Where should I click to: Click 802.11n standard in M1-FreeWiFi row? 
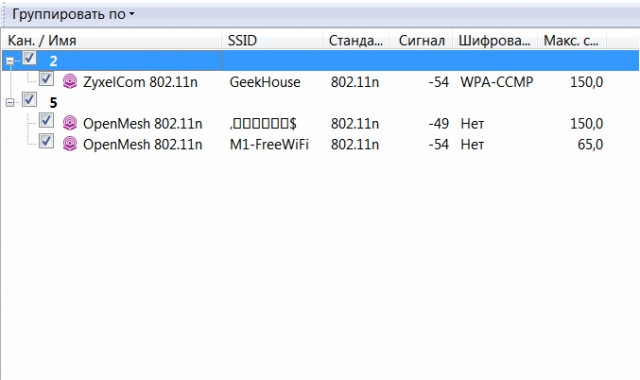tap(355, 144)
